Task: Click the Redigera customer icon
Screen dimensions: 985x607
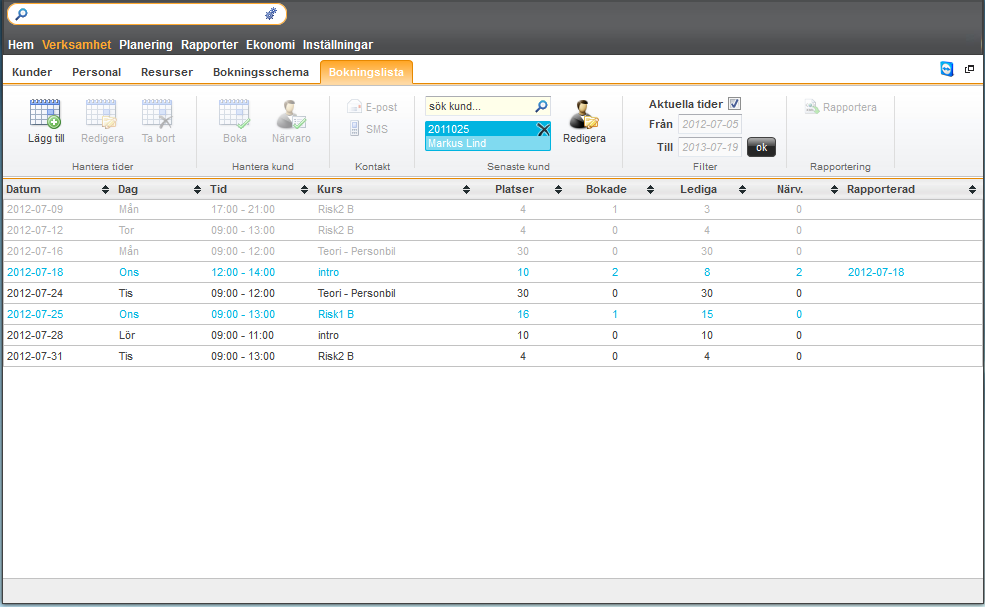Action: pyautogui.click(x=584, y=114)
